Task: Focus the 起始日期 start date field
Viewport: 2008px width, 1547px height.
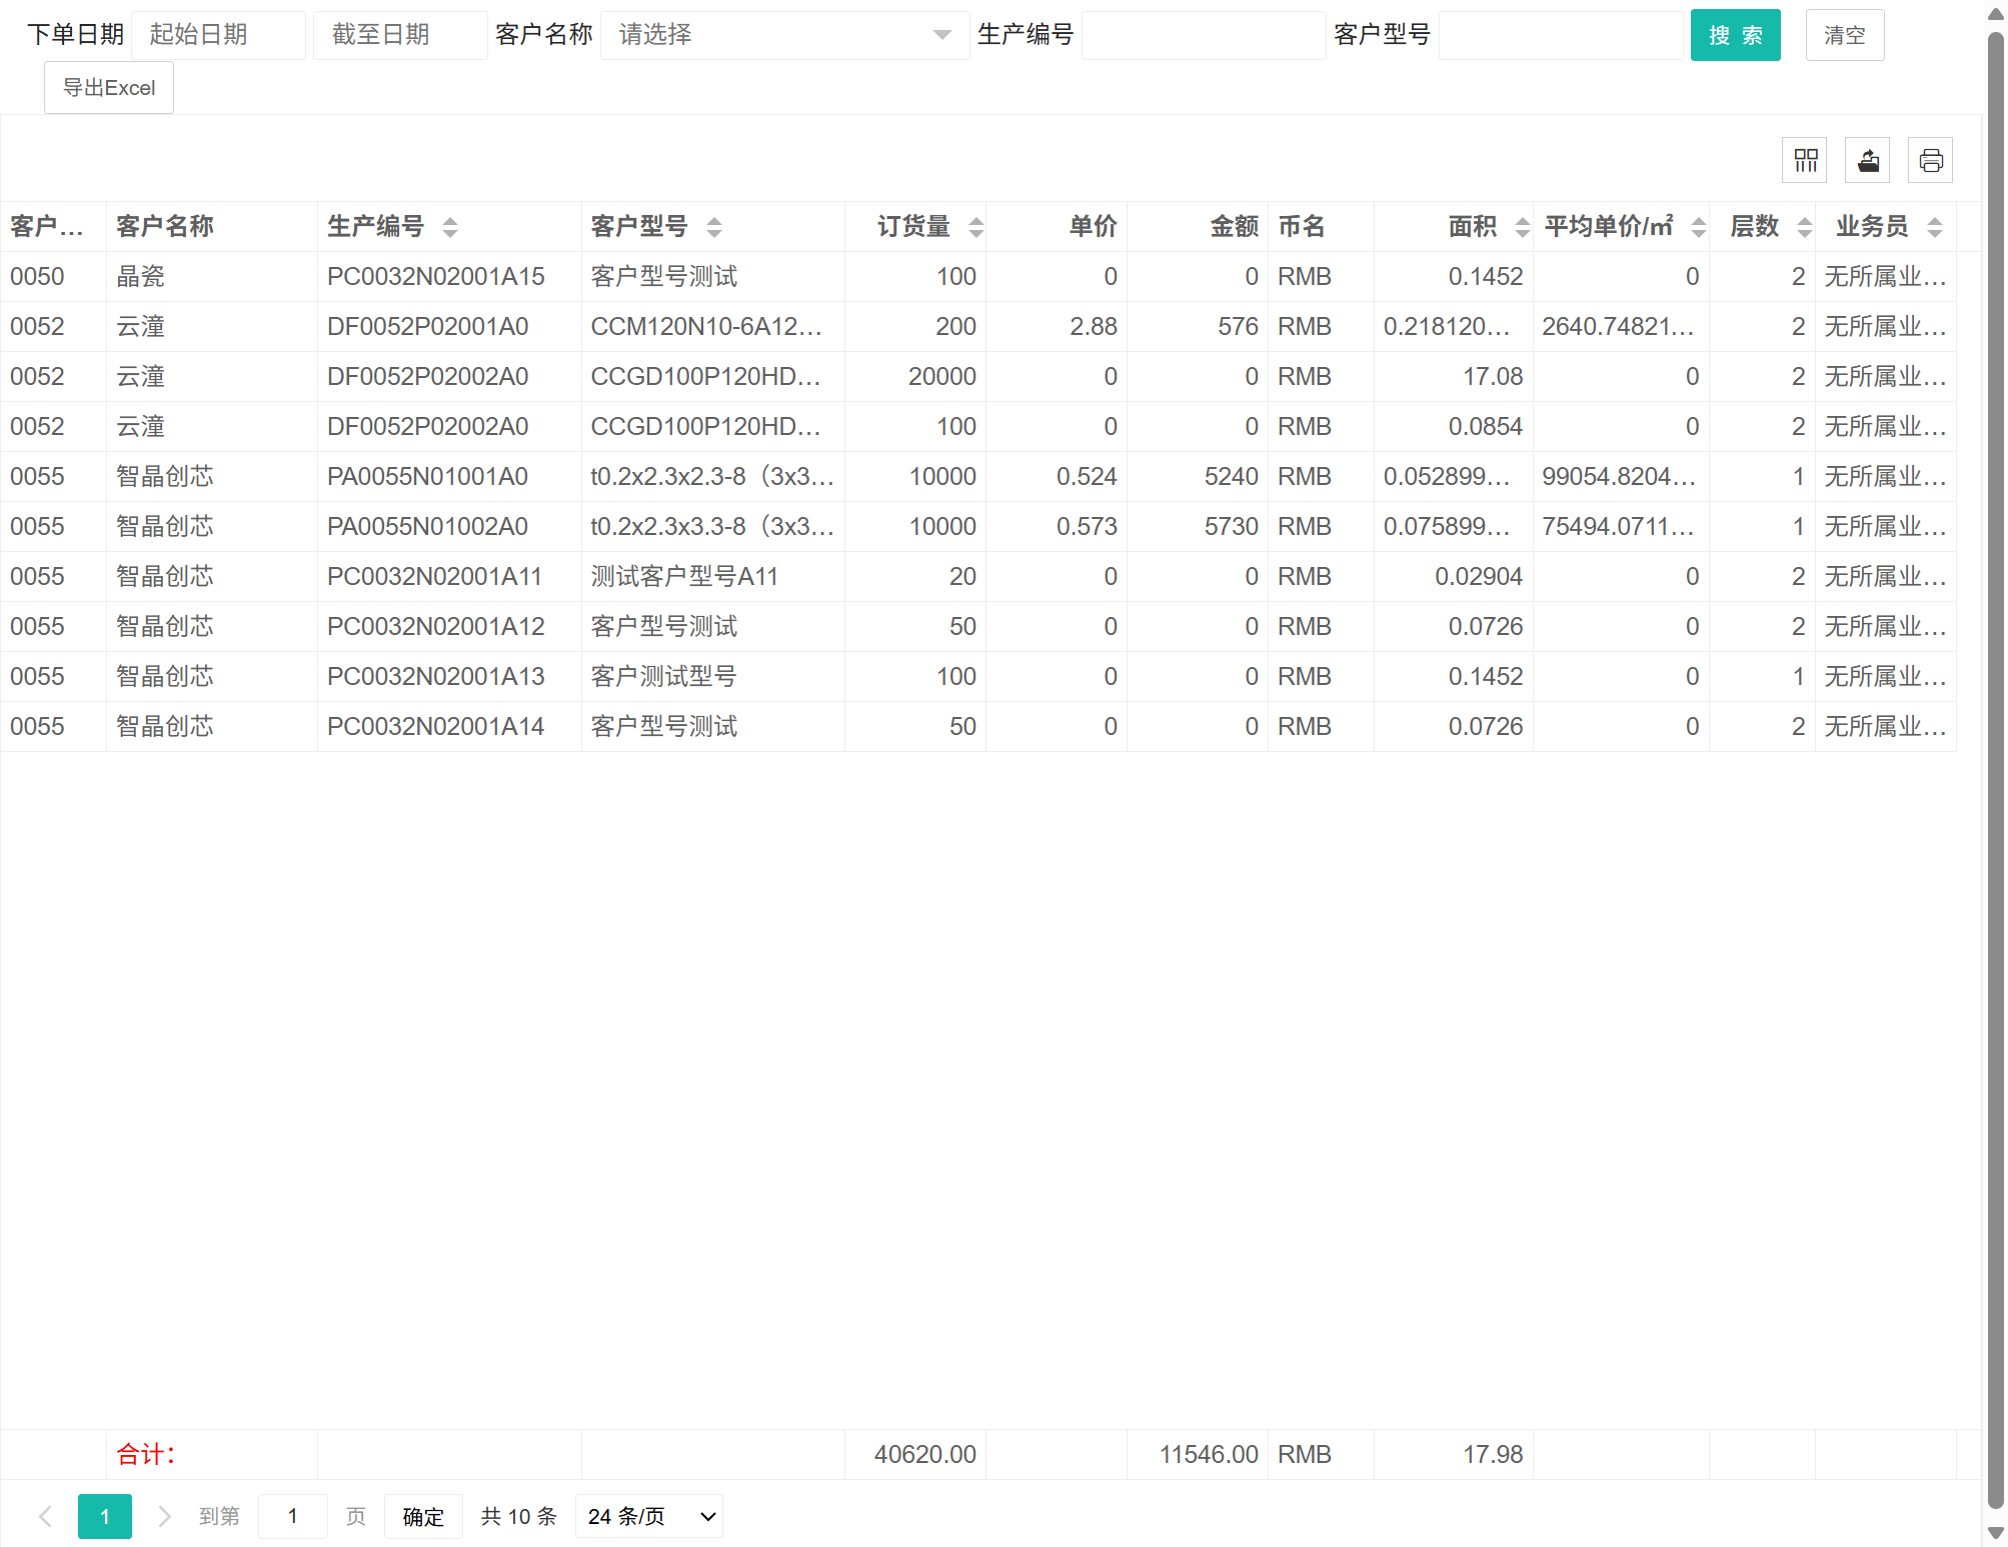Action: 218,35
